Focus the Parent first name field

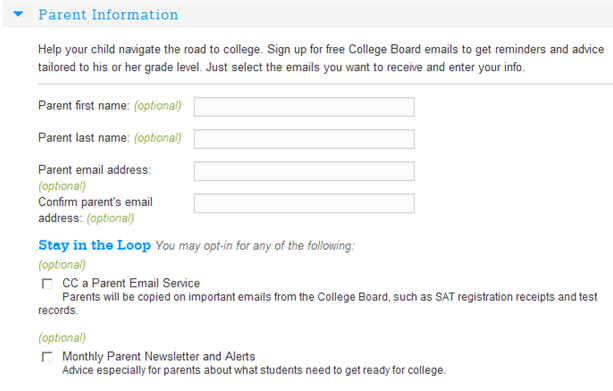coord(304,107)
